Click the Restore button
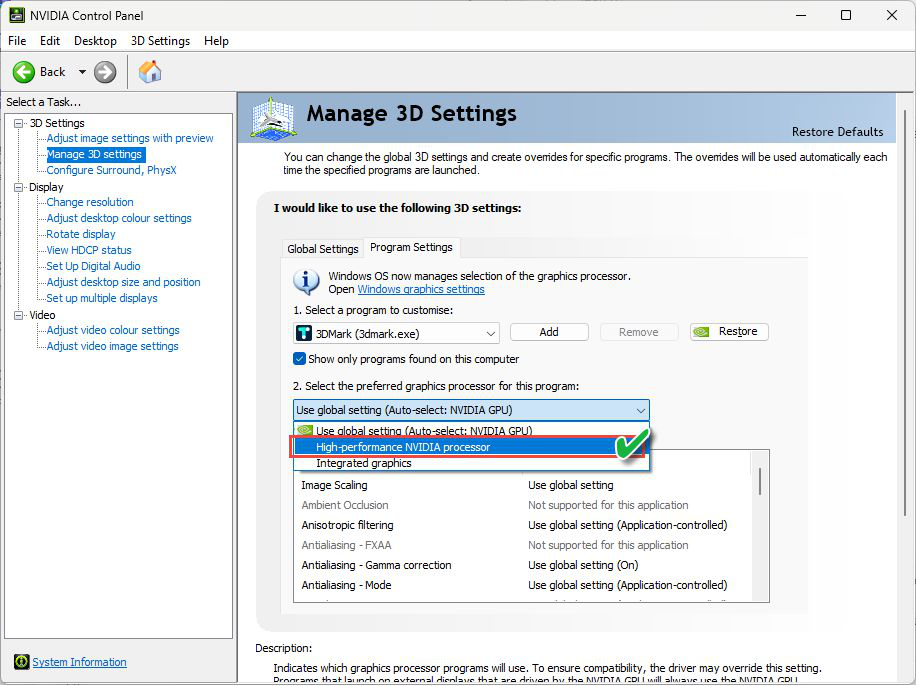This screenshot has width=916, height=686. click(729, 332)
